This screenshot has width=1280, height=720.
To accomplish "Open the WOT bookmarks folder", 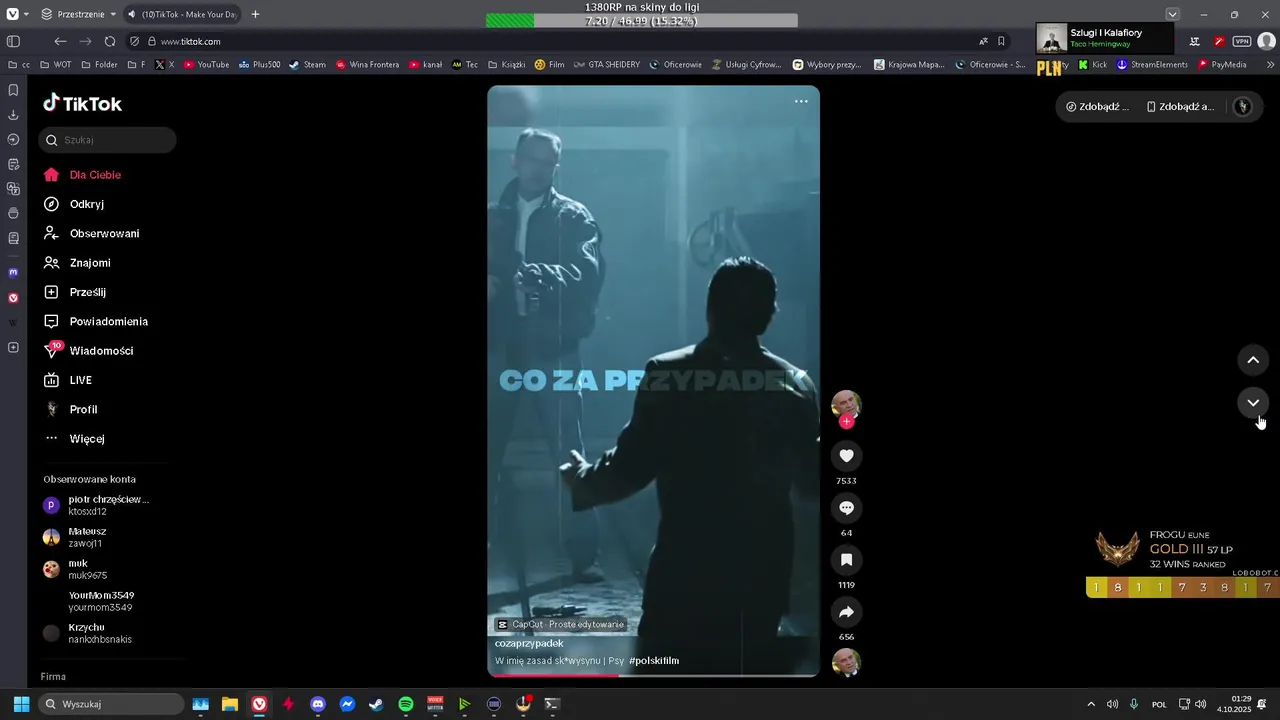I will [55, 64].
